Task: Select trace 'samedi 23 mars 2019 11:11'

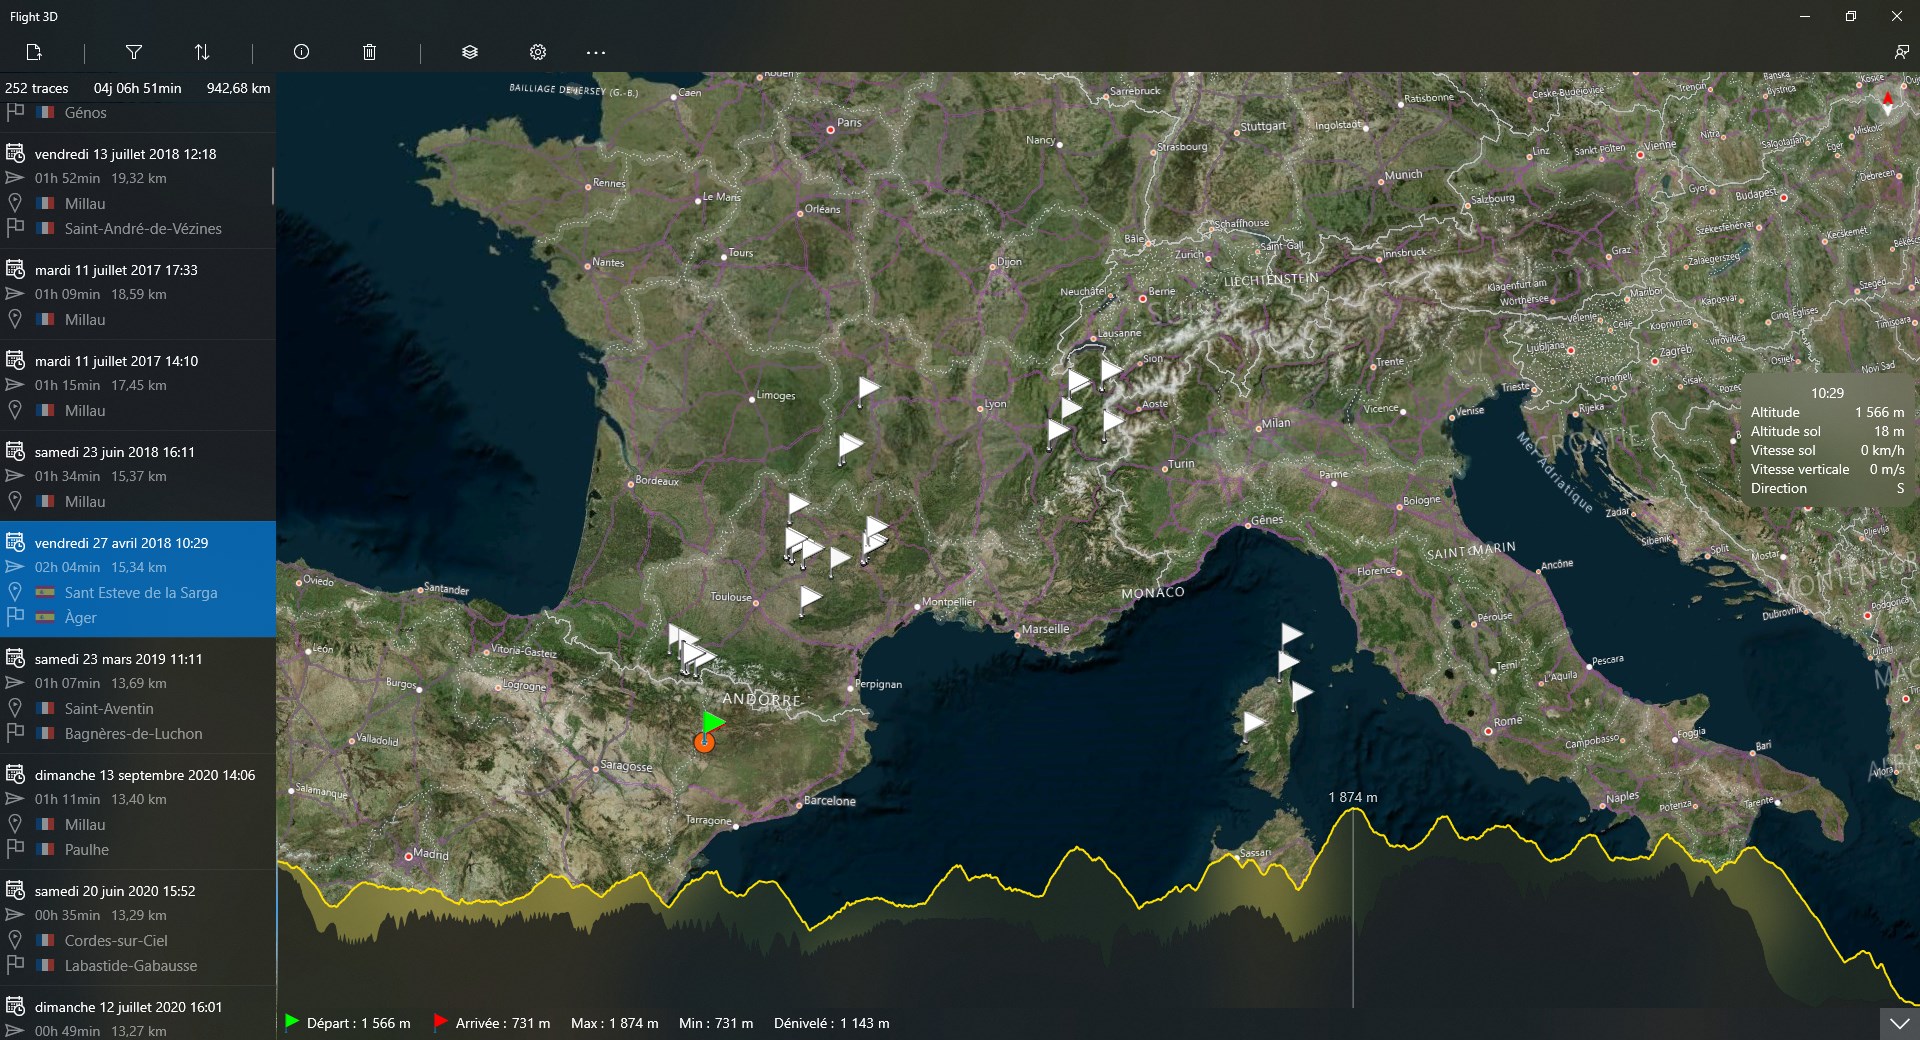Action: [x=138, y=696]
